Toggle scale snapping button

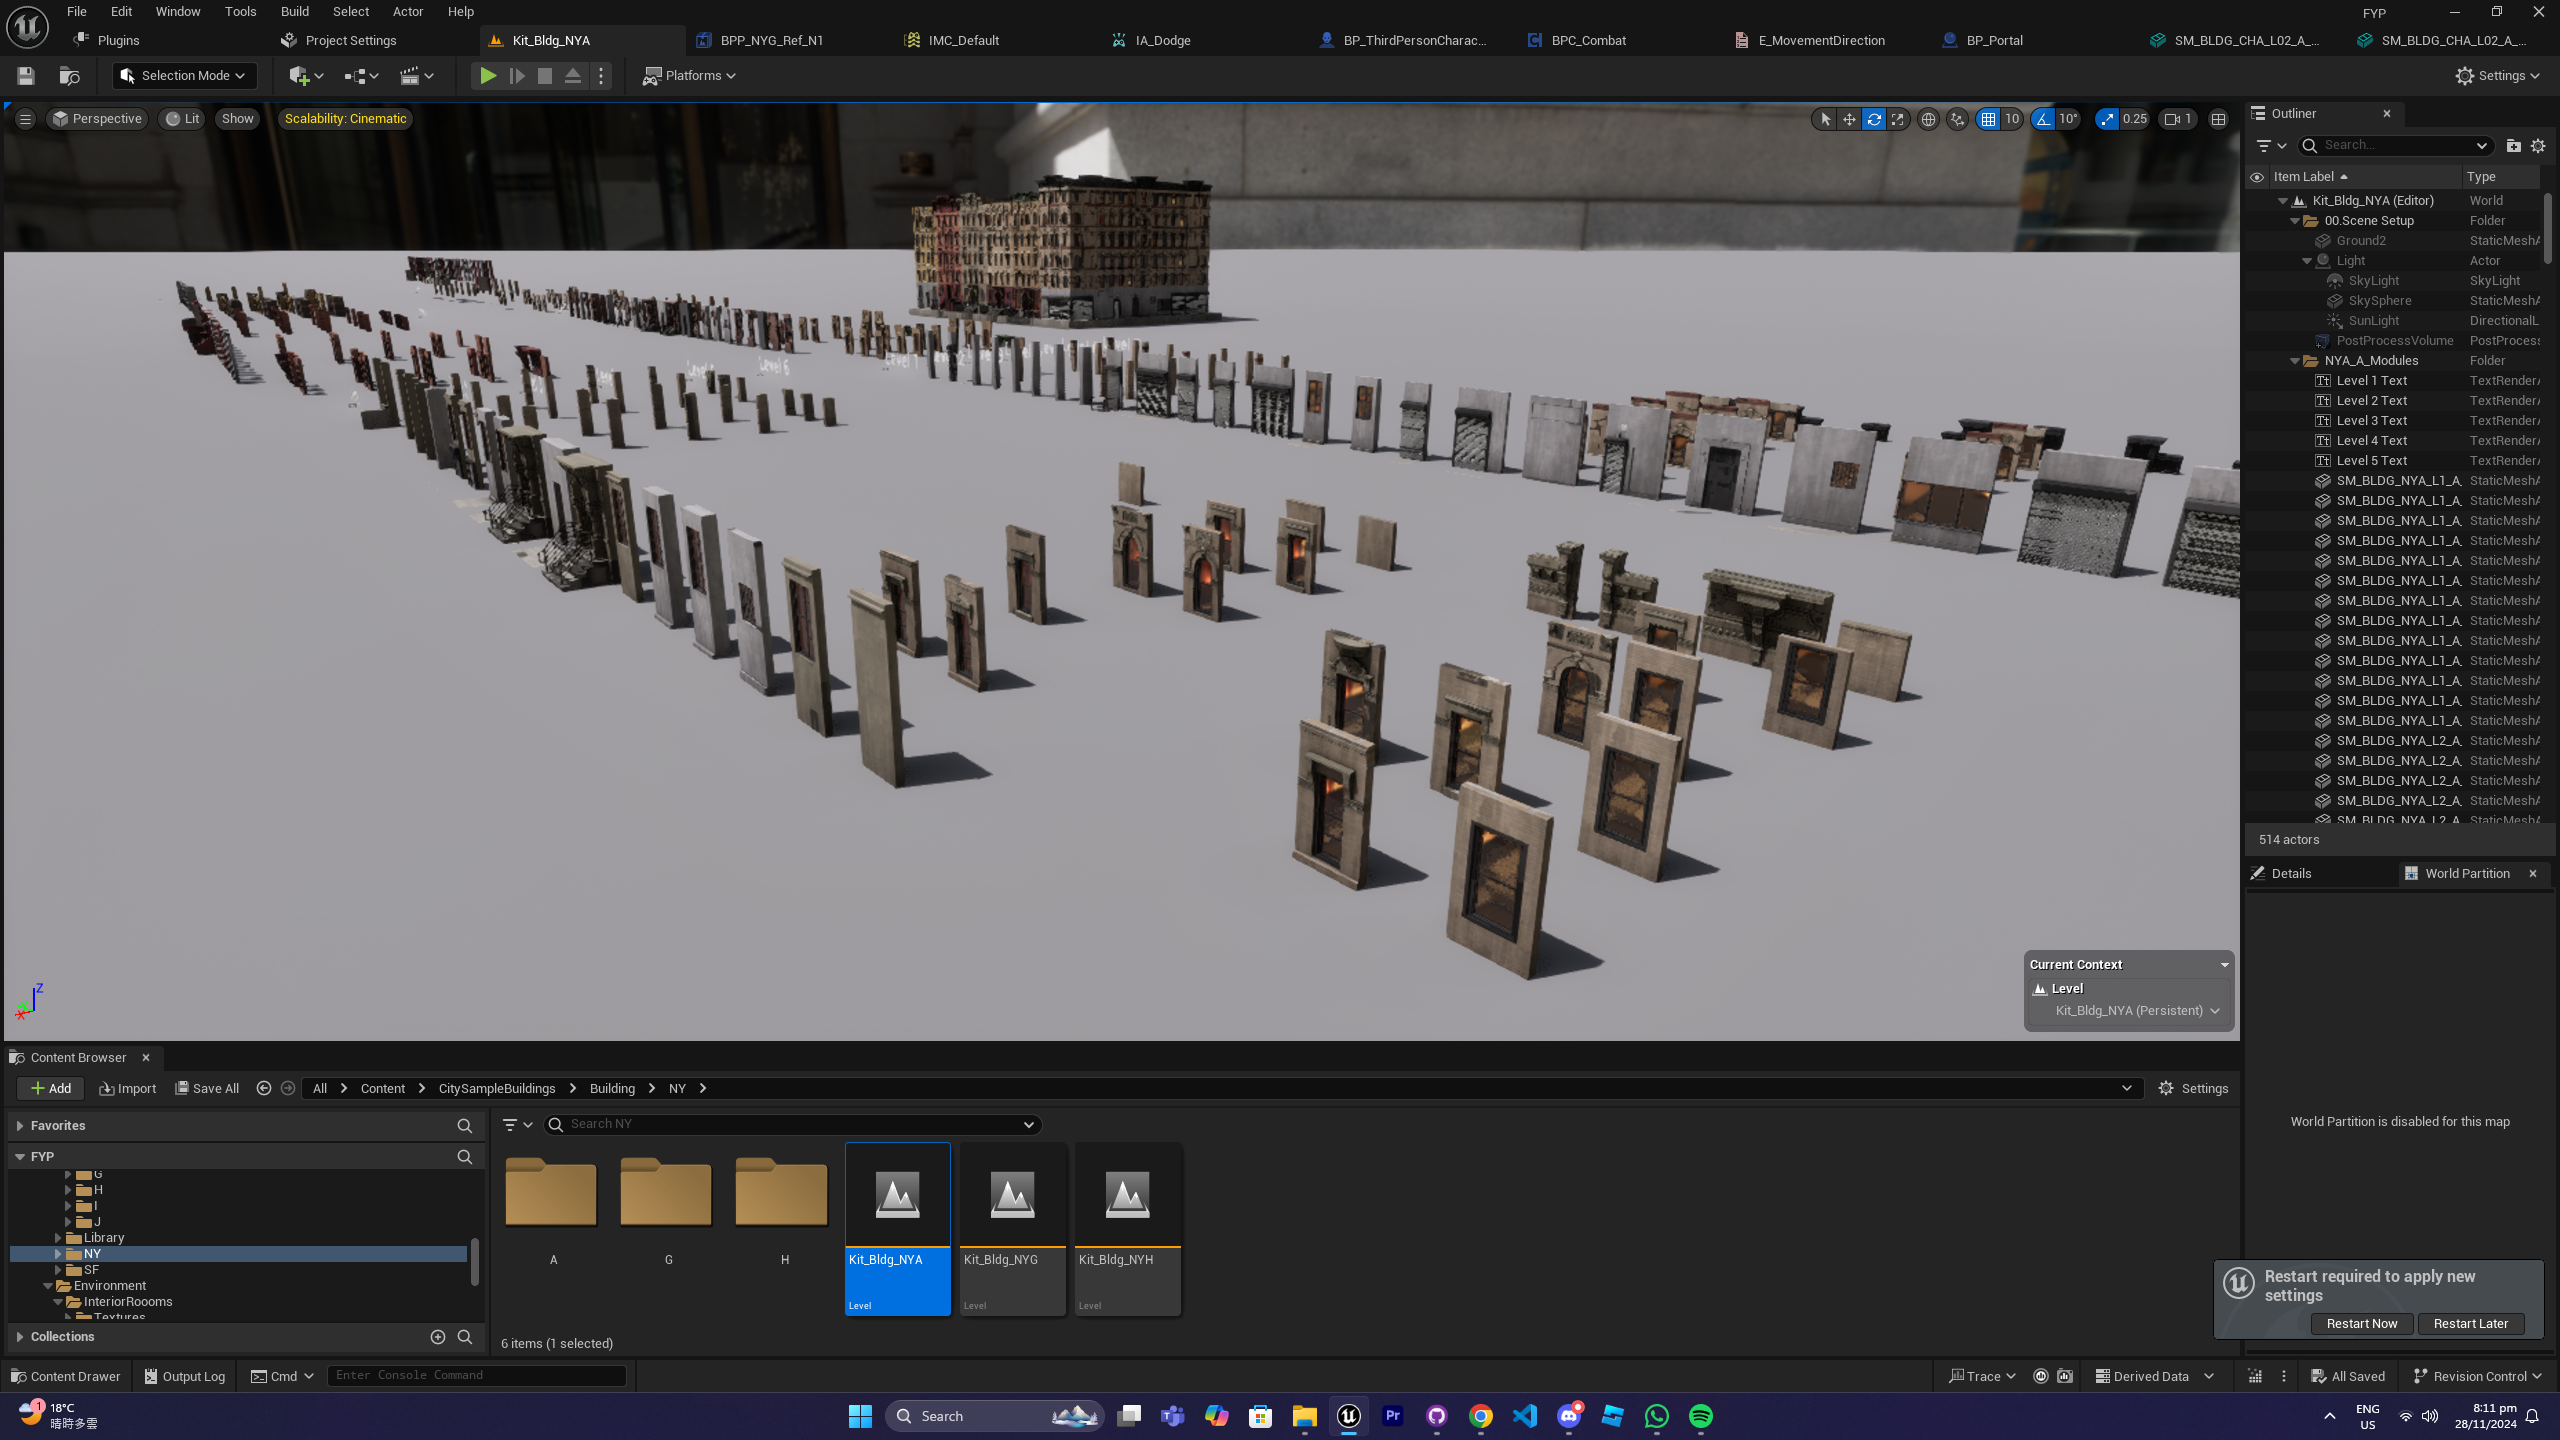pyautogui.click(x=2107, y=119)
